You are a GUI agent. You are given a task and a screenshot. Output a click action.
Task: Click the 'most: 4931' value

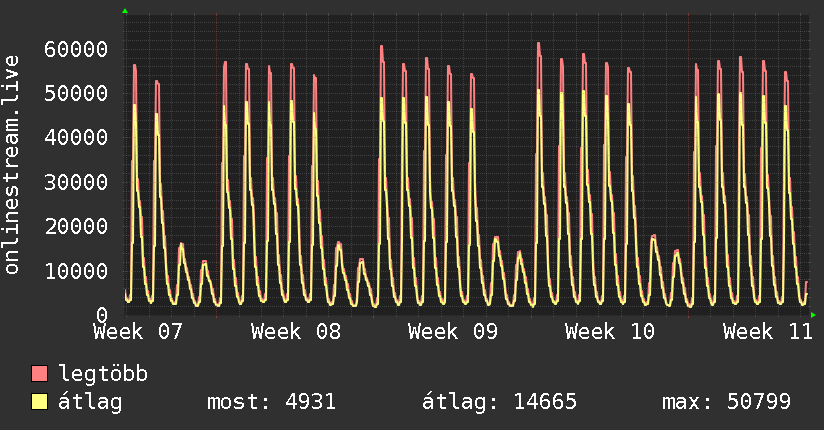coord(271,402)
